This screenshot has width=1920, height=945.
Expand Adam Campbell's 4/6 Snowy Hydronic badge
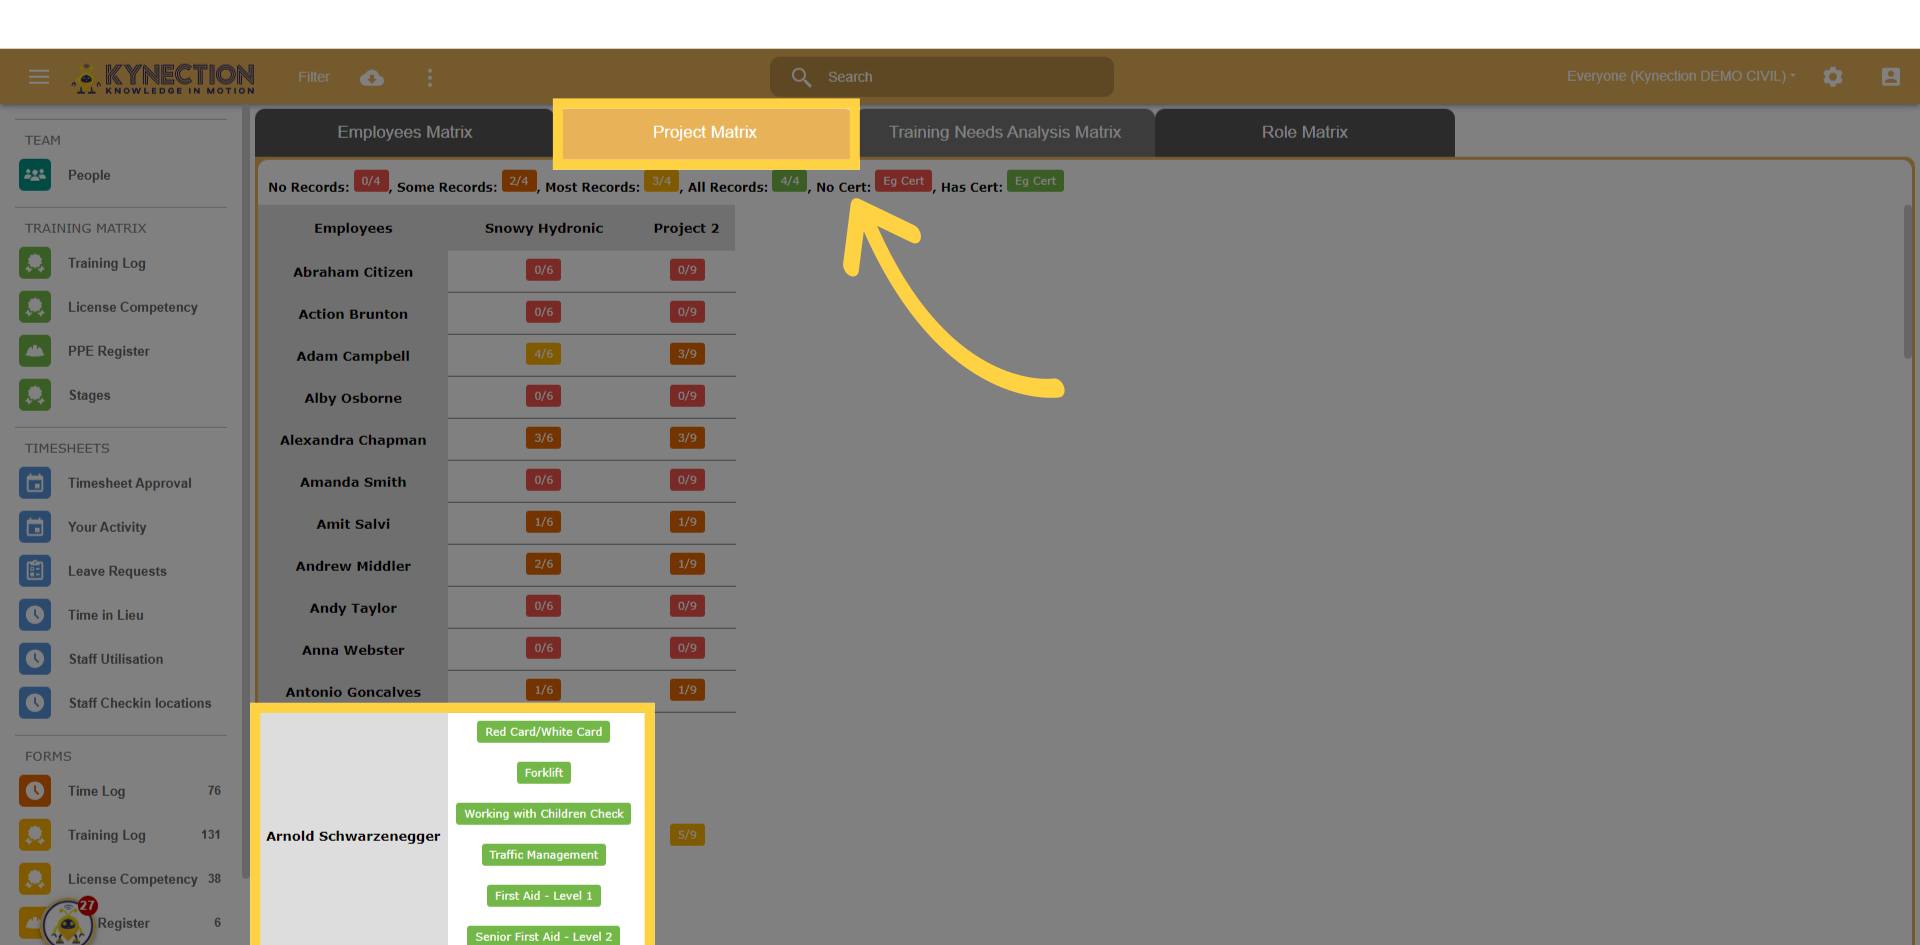pyautogui.click(x=544, y=354)
